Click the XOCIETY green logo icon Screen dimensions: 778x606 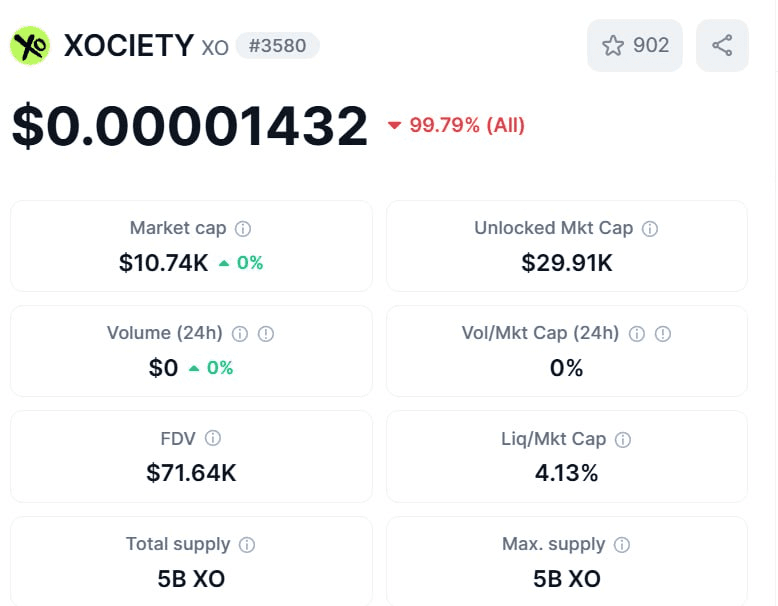[30, 45]
